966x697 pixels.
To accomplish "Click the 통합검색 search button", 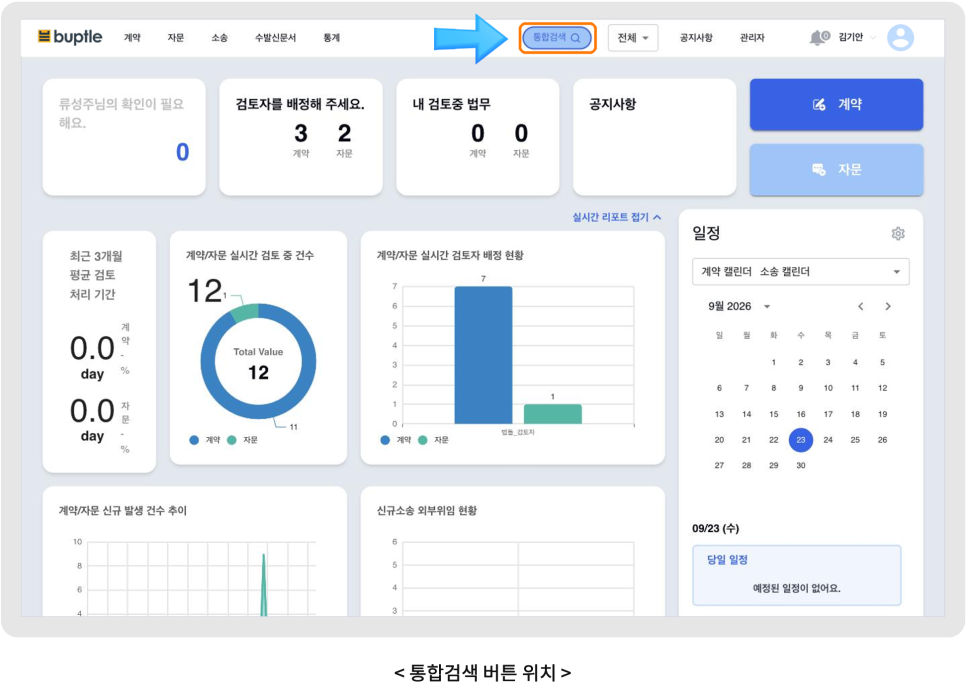I will [x=557, y=38].
